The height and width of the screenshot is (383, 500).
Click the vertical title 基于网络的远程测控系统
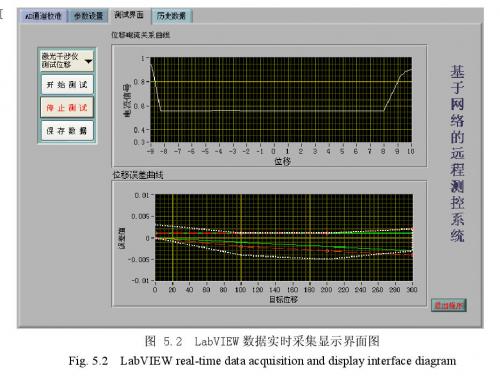tap(457, 153)
